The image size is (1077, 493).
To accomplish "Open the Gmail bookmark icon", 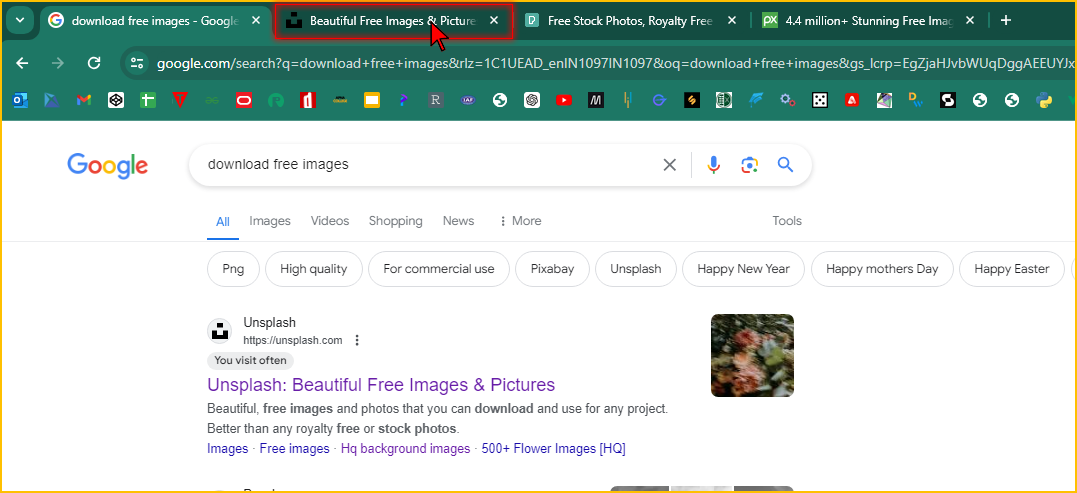I will click(x=84, y=100).
